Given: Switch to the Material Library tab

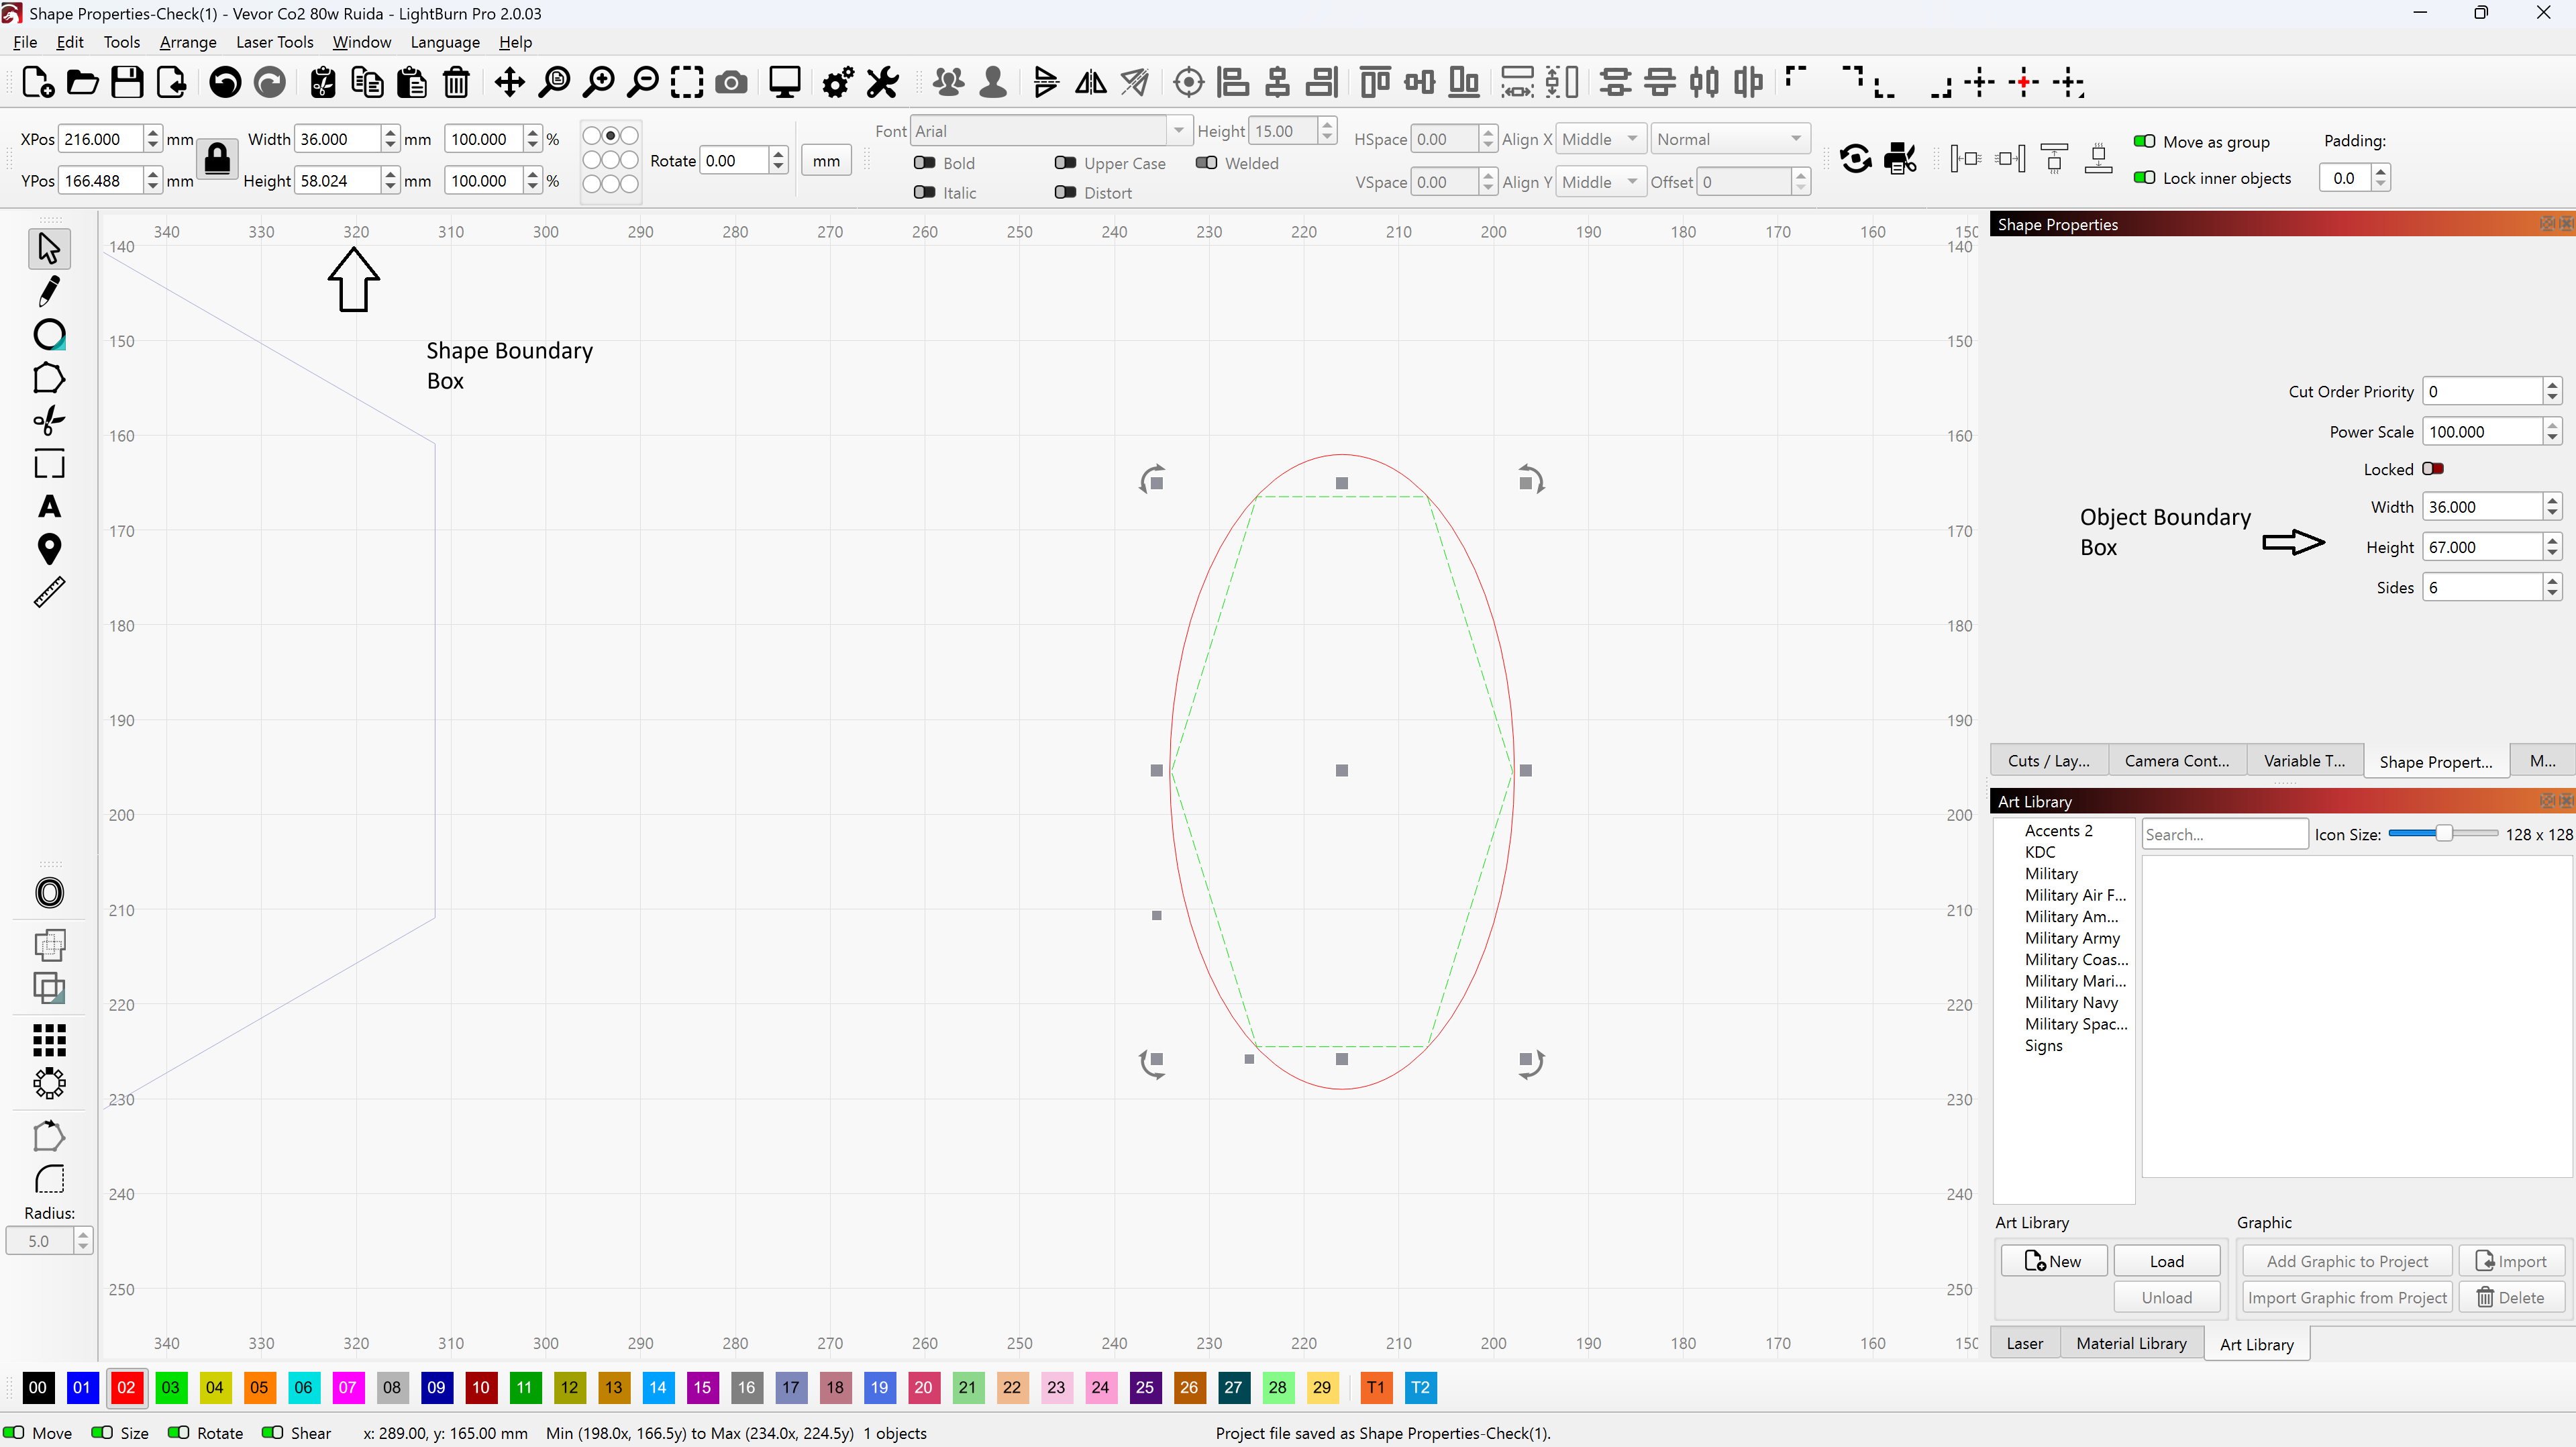Looking at the screenshot, I should [2130, 1343].
